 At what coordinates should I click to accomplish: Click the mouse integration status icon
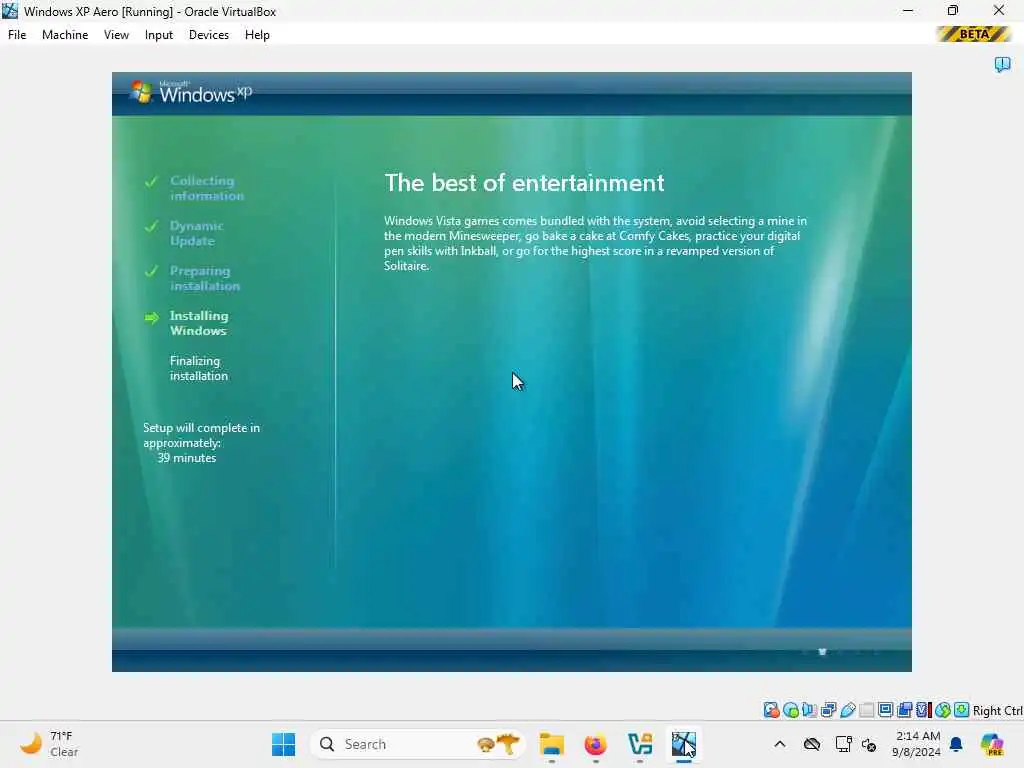pos(942,710)
